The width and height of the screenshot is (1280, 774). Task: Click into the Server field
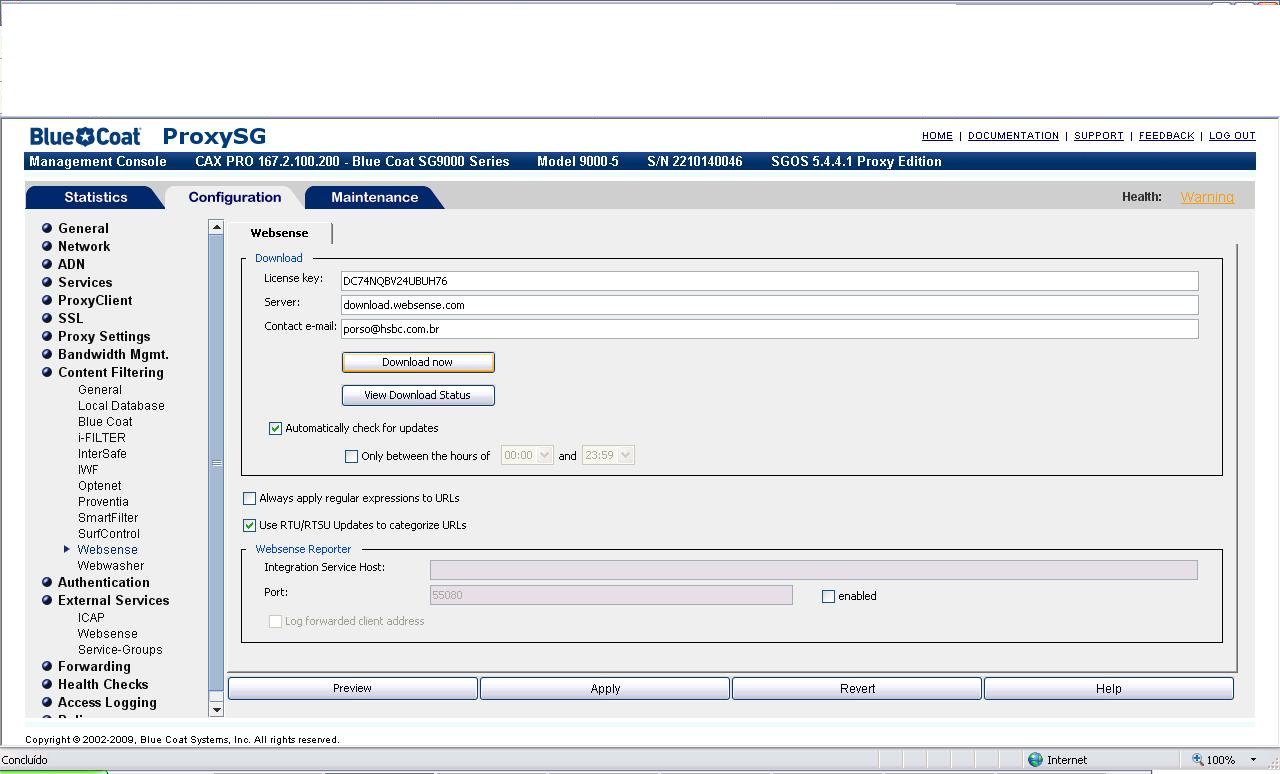pyautogui.click(x=769, y=305)
